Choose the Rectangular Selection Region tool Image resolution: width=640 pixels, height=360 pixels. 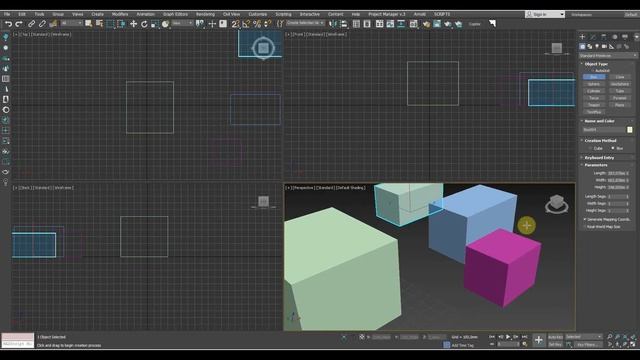[x=110, y=24]
